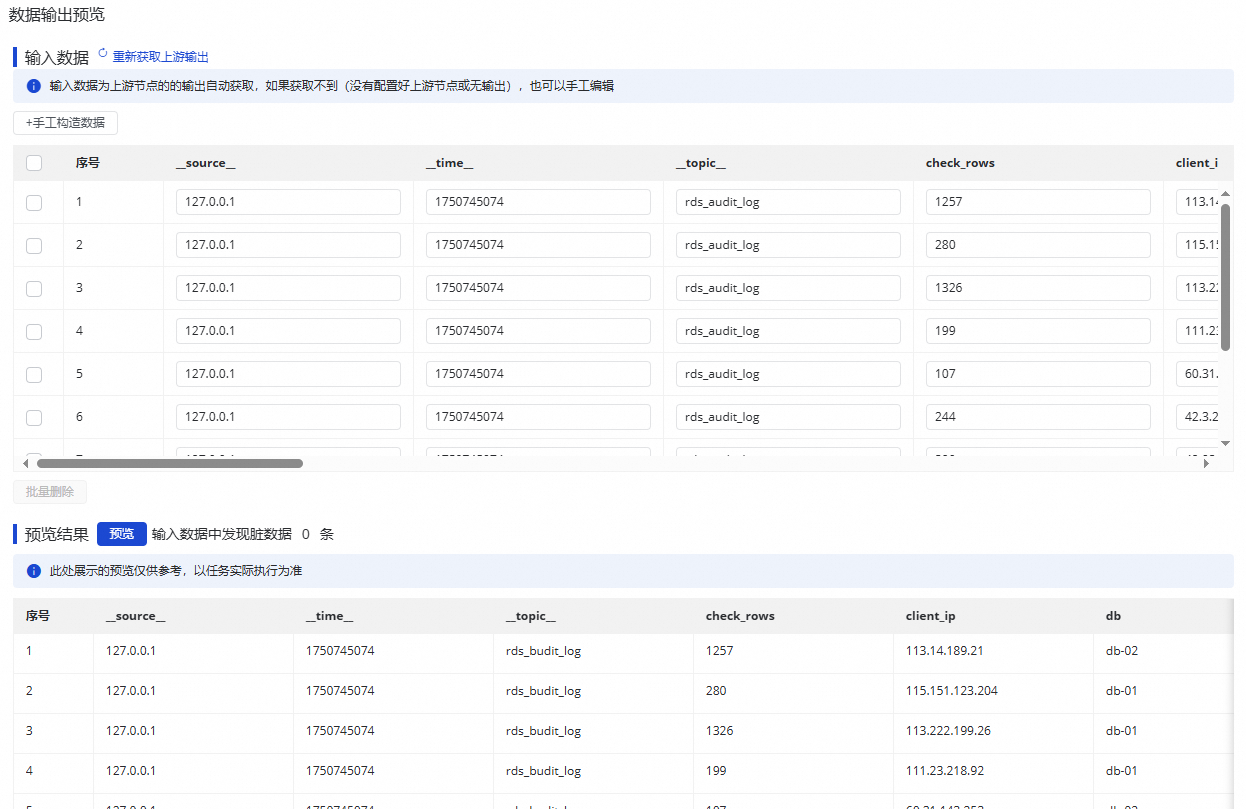1246x809 pixels.
Task: Click the preview cell 115.151.123.204
Action: pyautogui.click(x=952, y=691)
